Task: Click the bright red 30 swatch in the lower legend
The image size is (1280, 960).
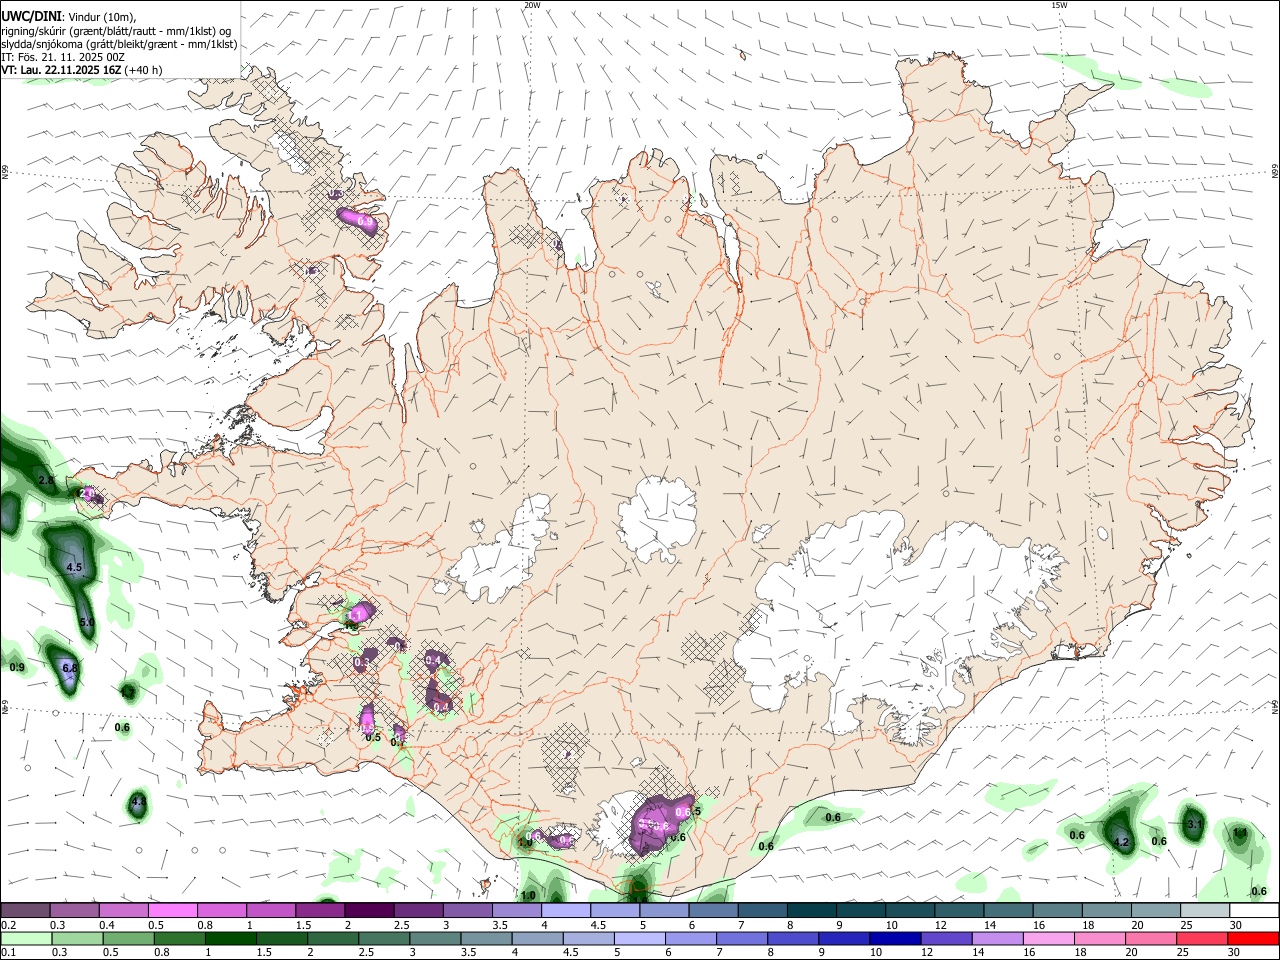Action: pyautogui.click(x=1253, y=938)
